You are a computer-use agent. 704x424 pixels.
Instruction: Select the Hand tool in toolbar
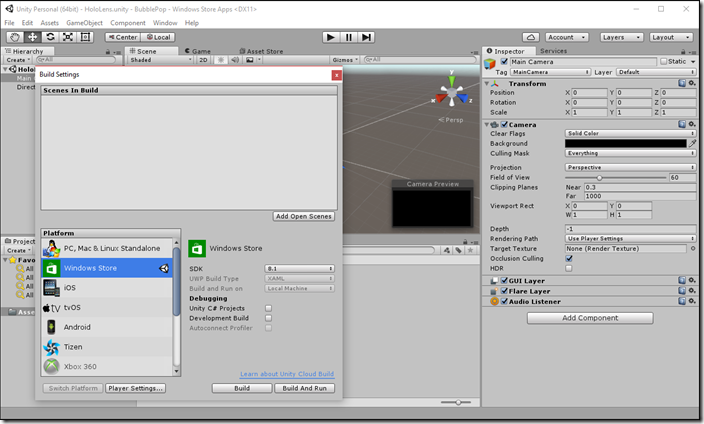pos(15,37)
